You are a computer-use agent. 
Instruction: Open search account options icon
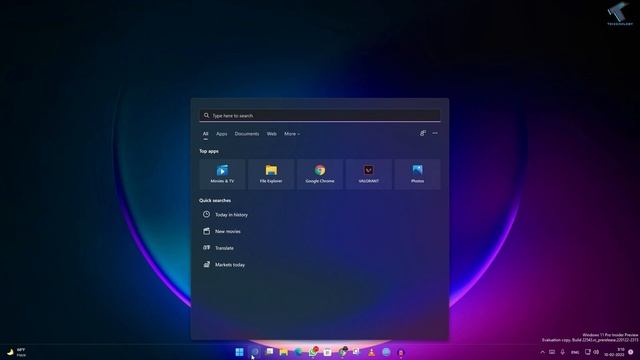point(422,133)
